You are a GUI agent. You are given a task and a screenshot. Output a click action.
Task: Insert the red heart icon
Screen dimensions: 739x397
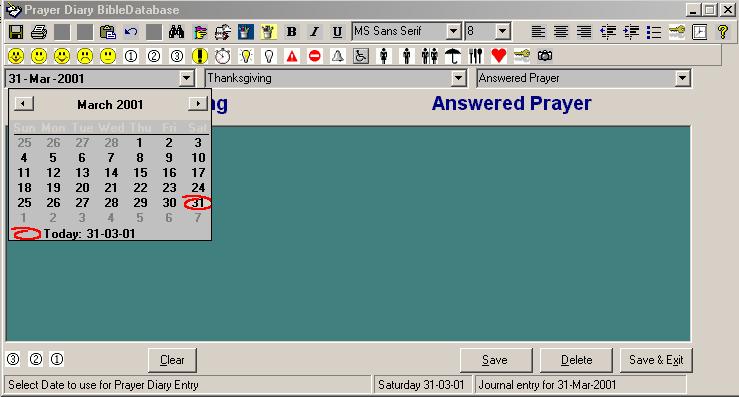pyautogui.click(x=499, y=56)
